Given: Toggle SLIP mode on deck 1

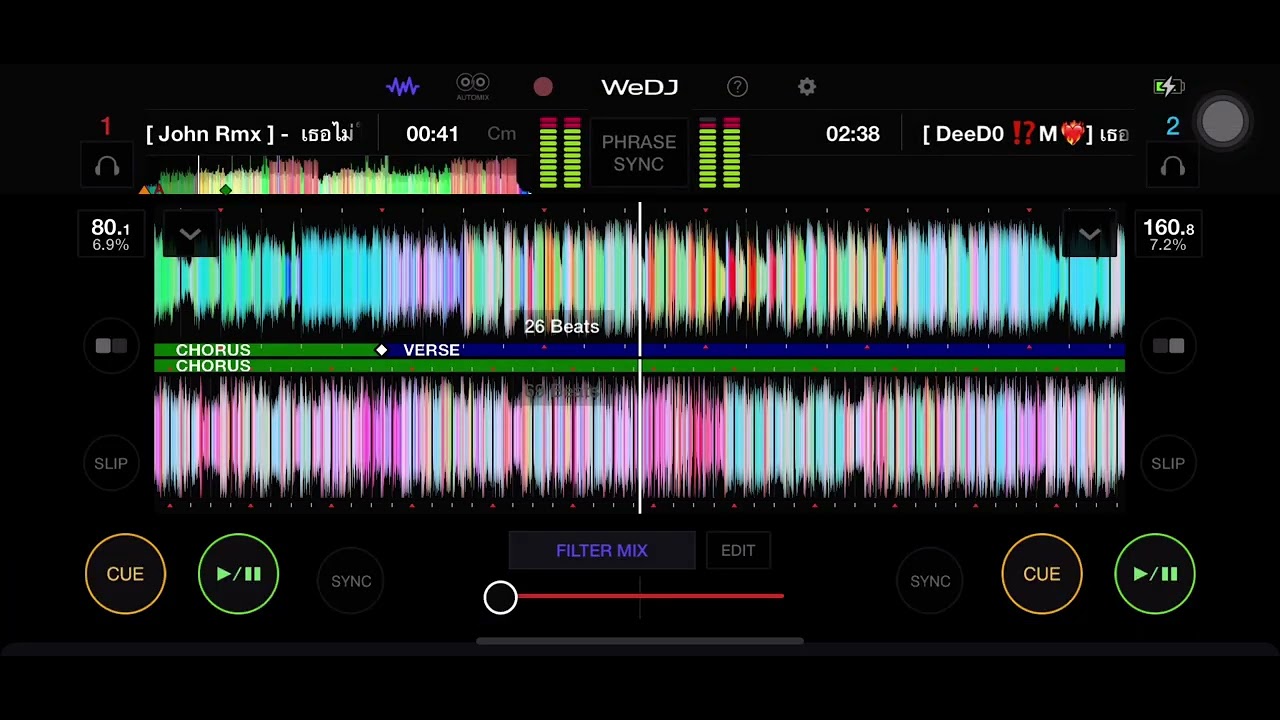Looking at the screenshot, I should pyautogui.click(x=111, y=463).
